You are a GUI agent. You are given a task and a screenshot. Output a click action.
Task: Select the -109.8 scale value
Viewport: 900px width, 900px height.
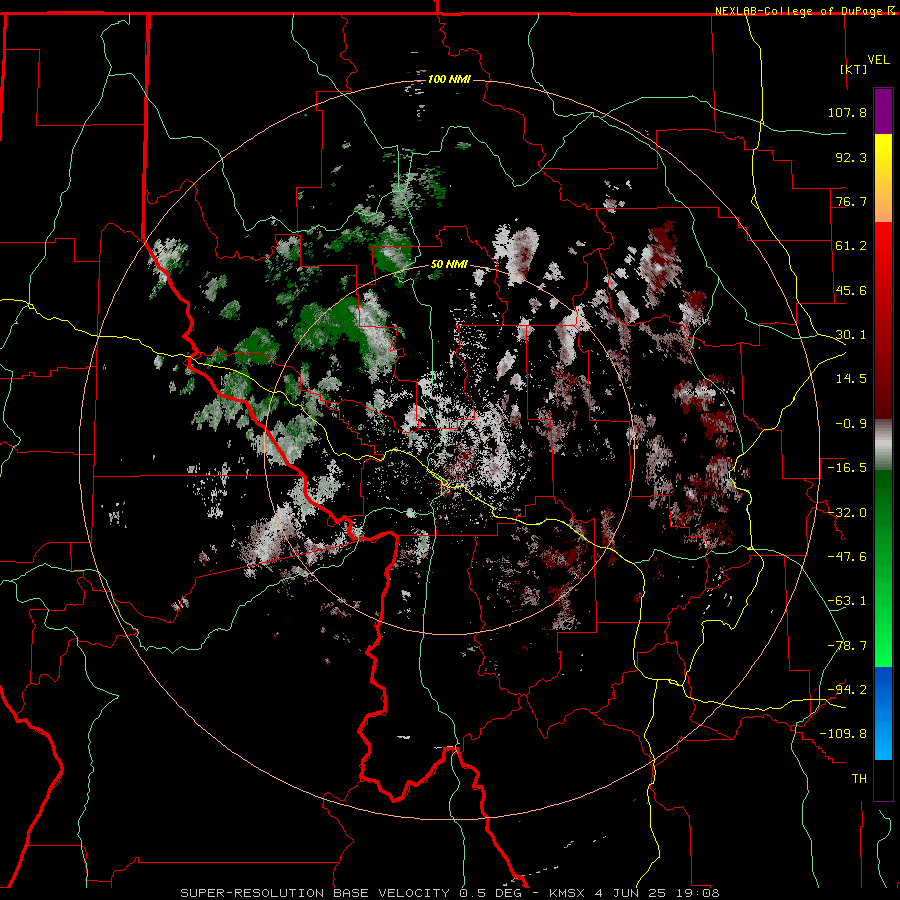click(844, 734)
